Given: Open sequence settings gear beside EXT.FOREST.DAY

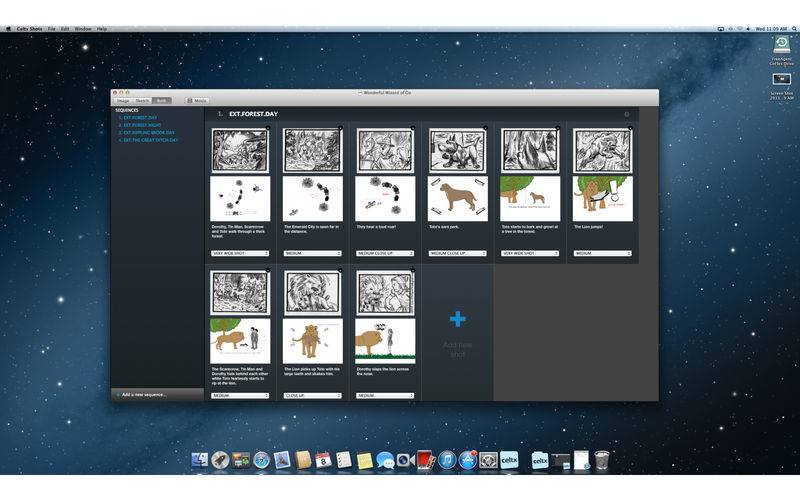Looking at the screenshot, I should tap(627, 114).
